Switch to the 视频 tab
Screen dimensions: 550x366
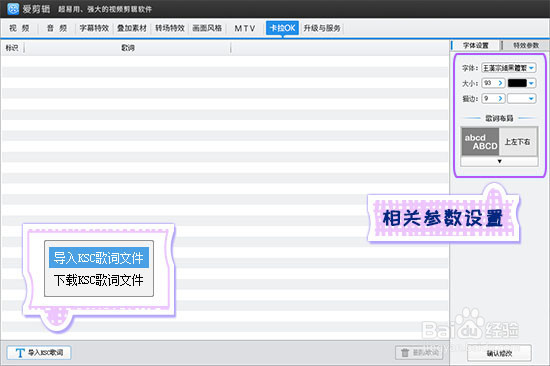19,28
